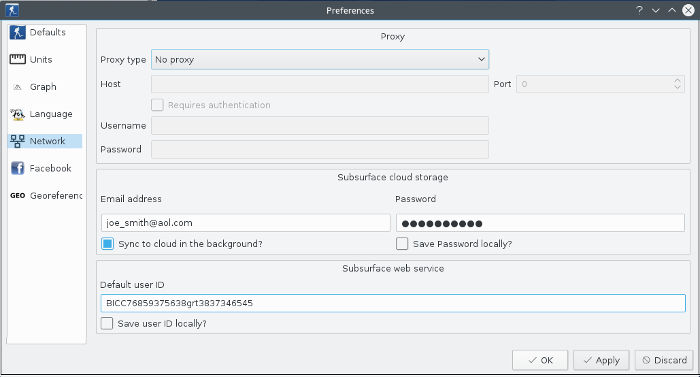Click the Subsurface app icon in title bar
This screenshot has width=700, height=377.
[x=12, y=10]
